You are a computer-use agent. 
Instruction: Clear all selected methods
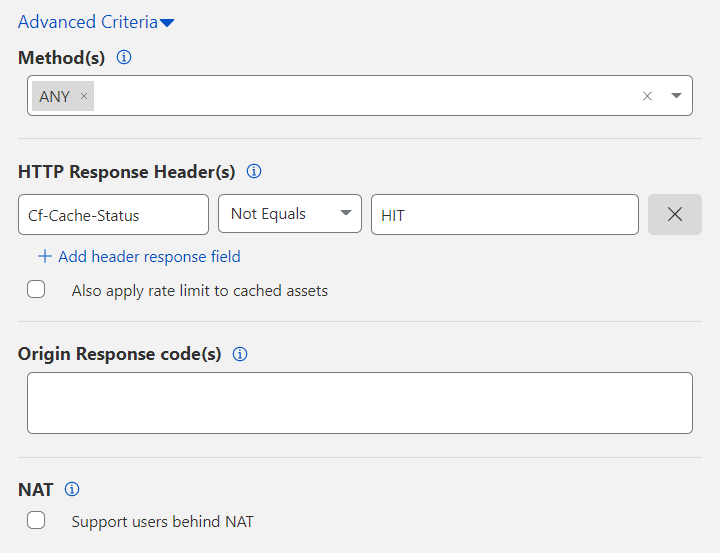pos(647,96)
